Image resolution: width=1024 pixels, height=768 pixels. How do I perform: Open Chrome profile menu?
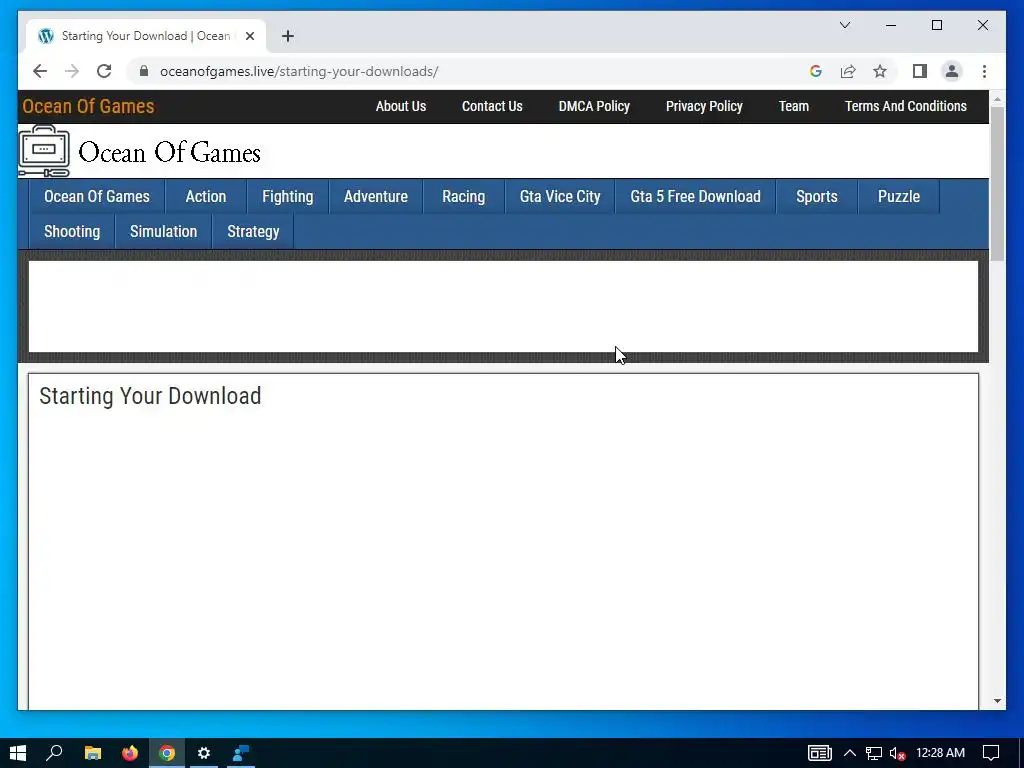point(952,71)
